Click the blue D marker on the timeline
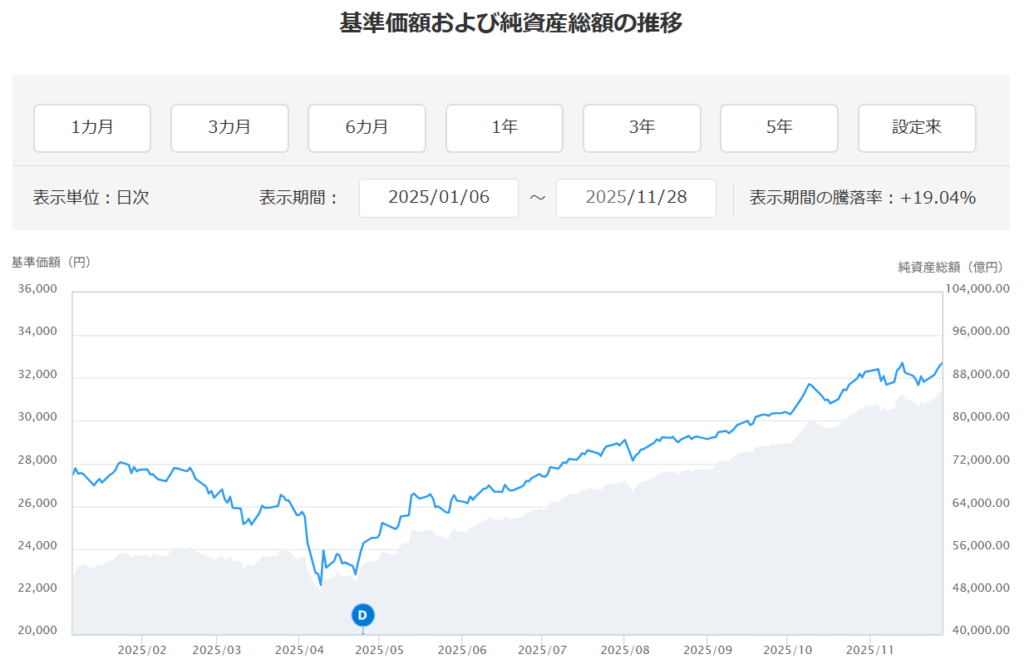This screenshot has width=1024, height=669. point(363,614)
